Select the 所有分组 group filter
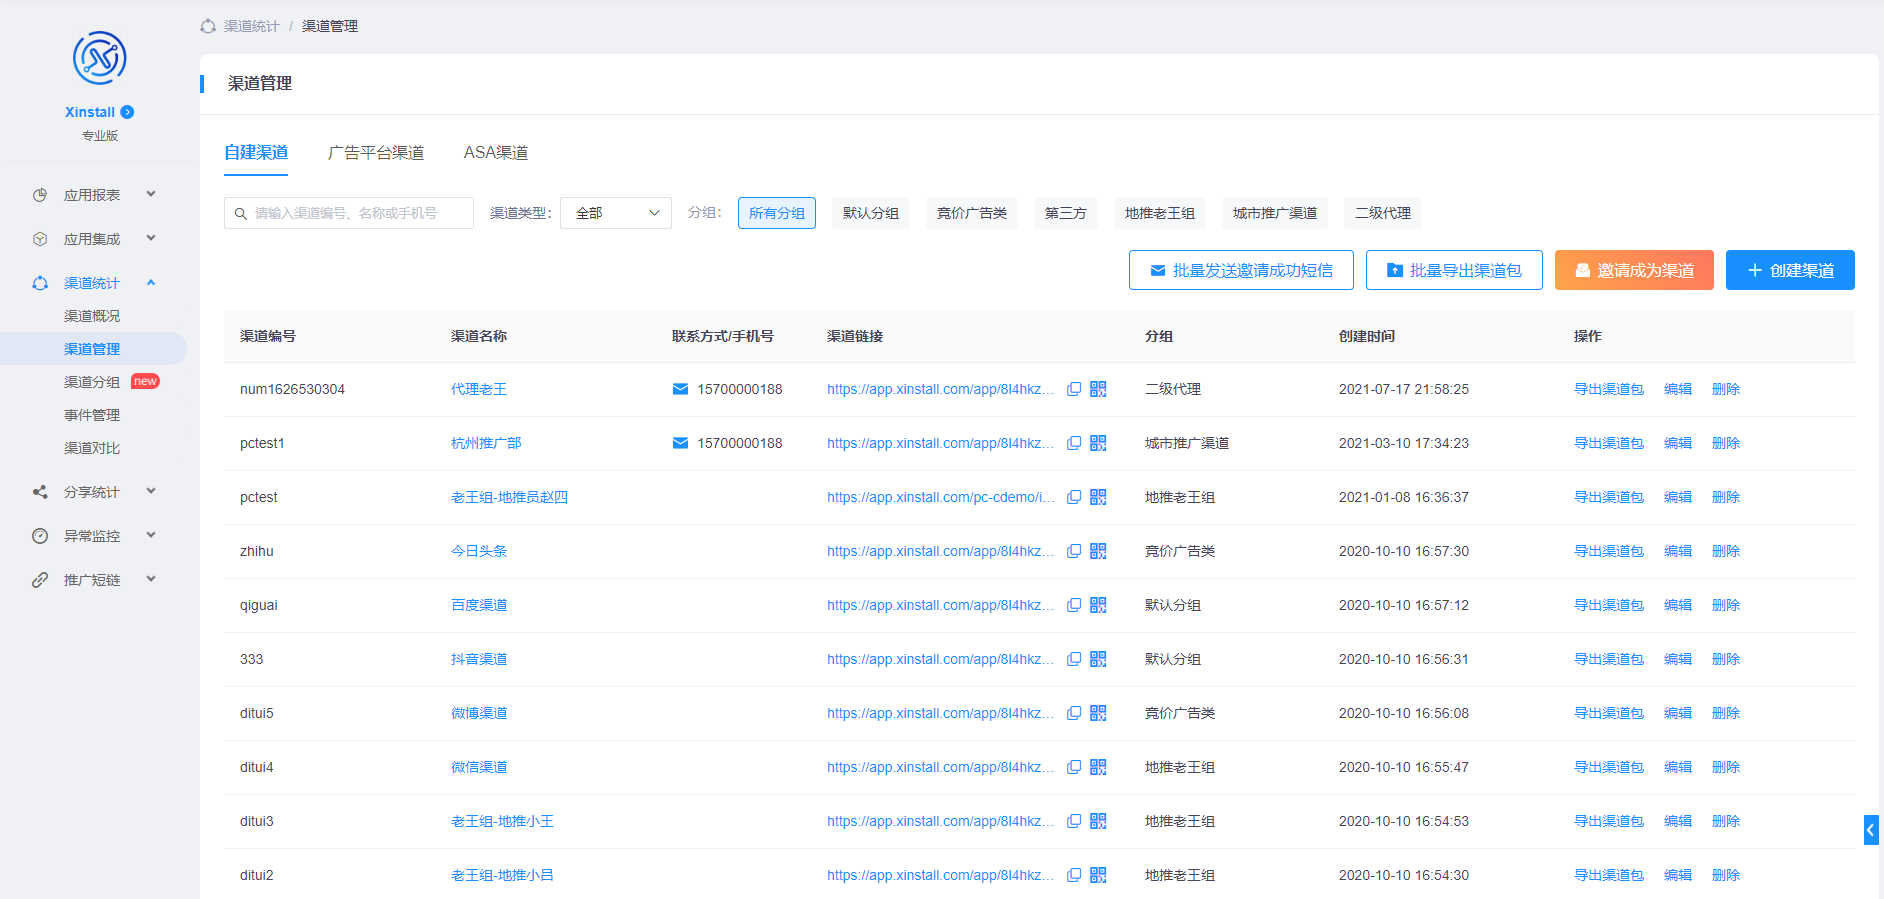The image size is (1884, 899). (776, 213)
